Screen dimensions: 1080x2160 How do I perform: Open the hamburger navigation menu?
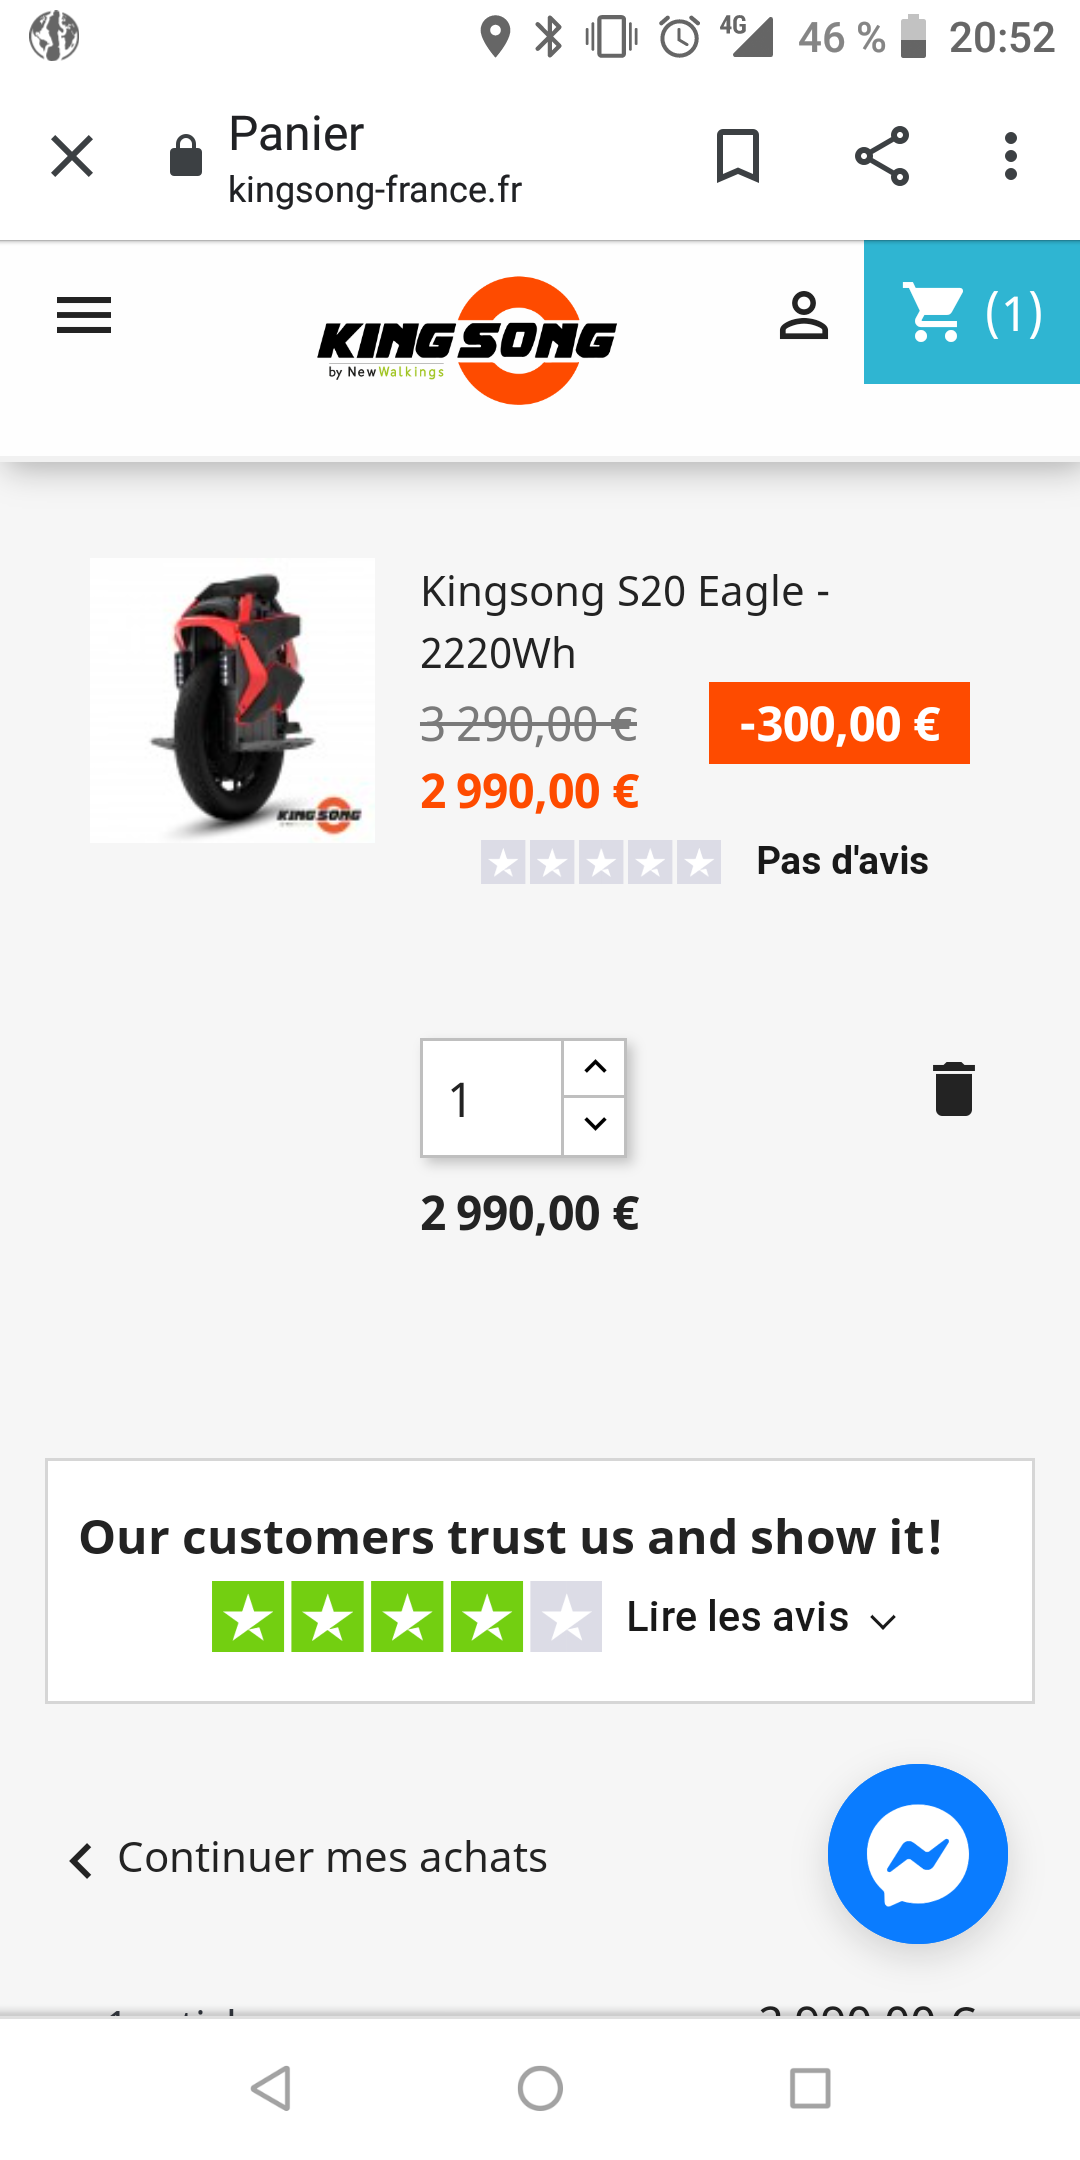point(84,315)
